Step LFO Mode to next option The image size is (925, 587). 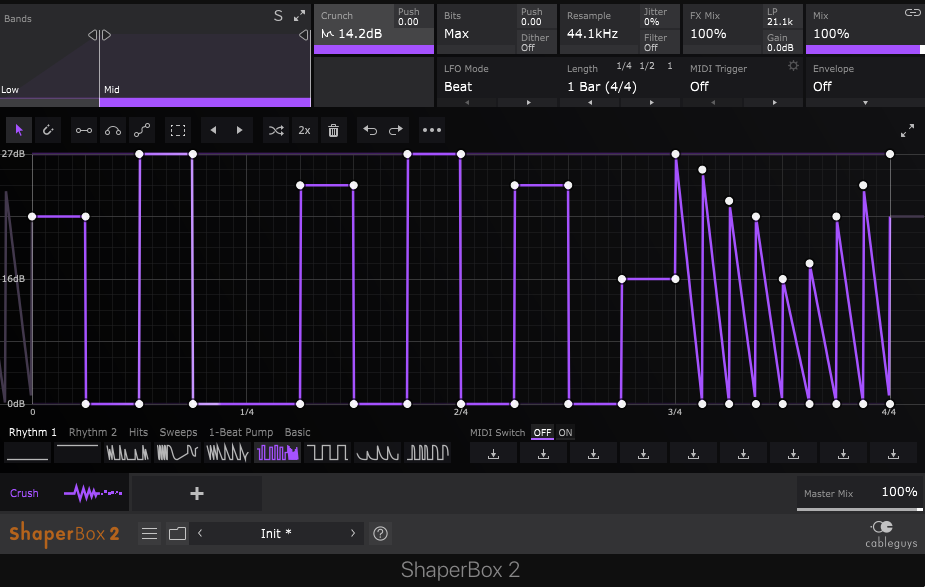coord(529,103)
